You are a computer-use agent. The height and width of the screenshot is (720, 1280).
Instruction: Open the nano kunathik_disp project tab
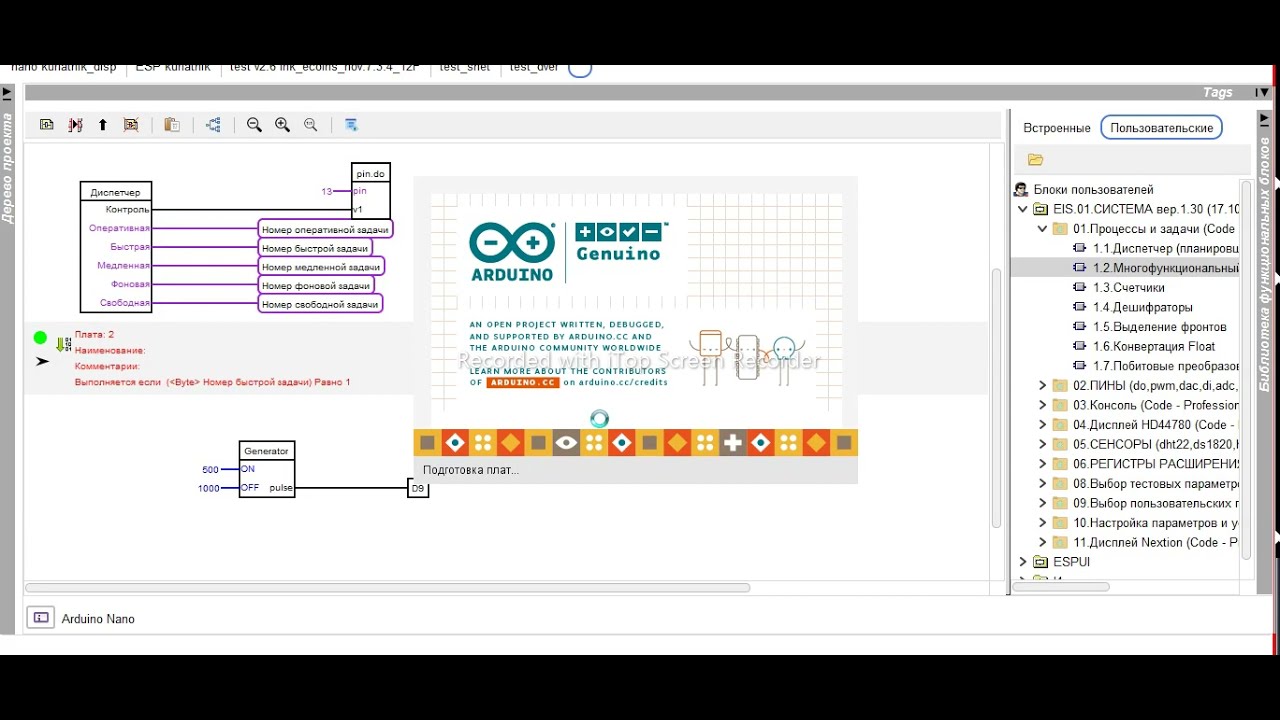(x=63, y=69)
